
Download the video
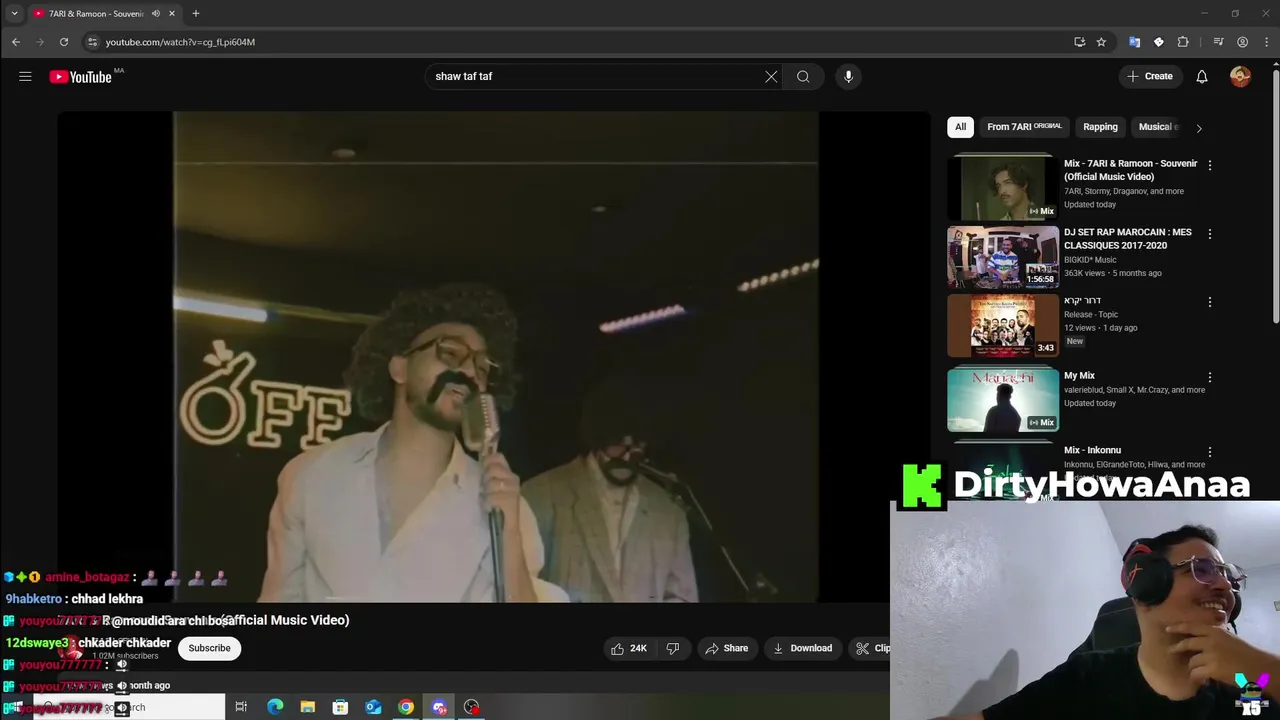point(802,648)
